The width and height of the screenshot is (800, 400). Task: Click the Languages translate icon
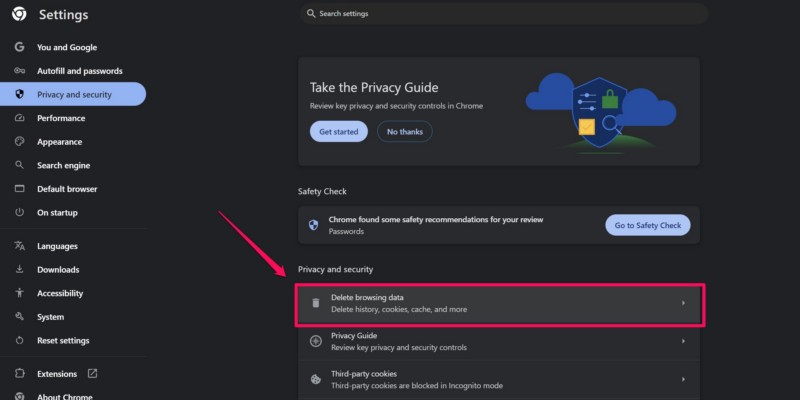point(19,246)
